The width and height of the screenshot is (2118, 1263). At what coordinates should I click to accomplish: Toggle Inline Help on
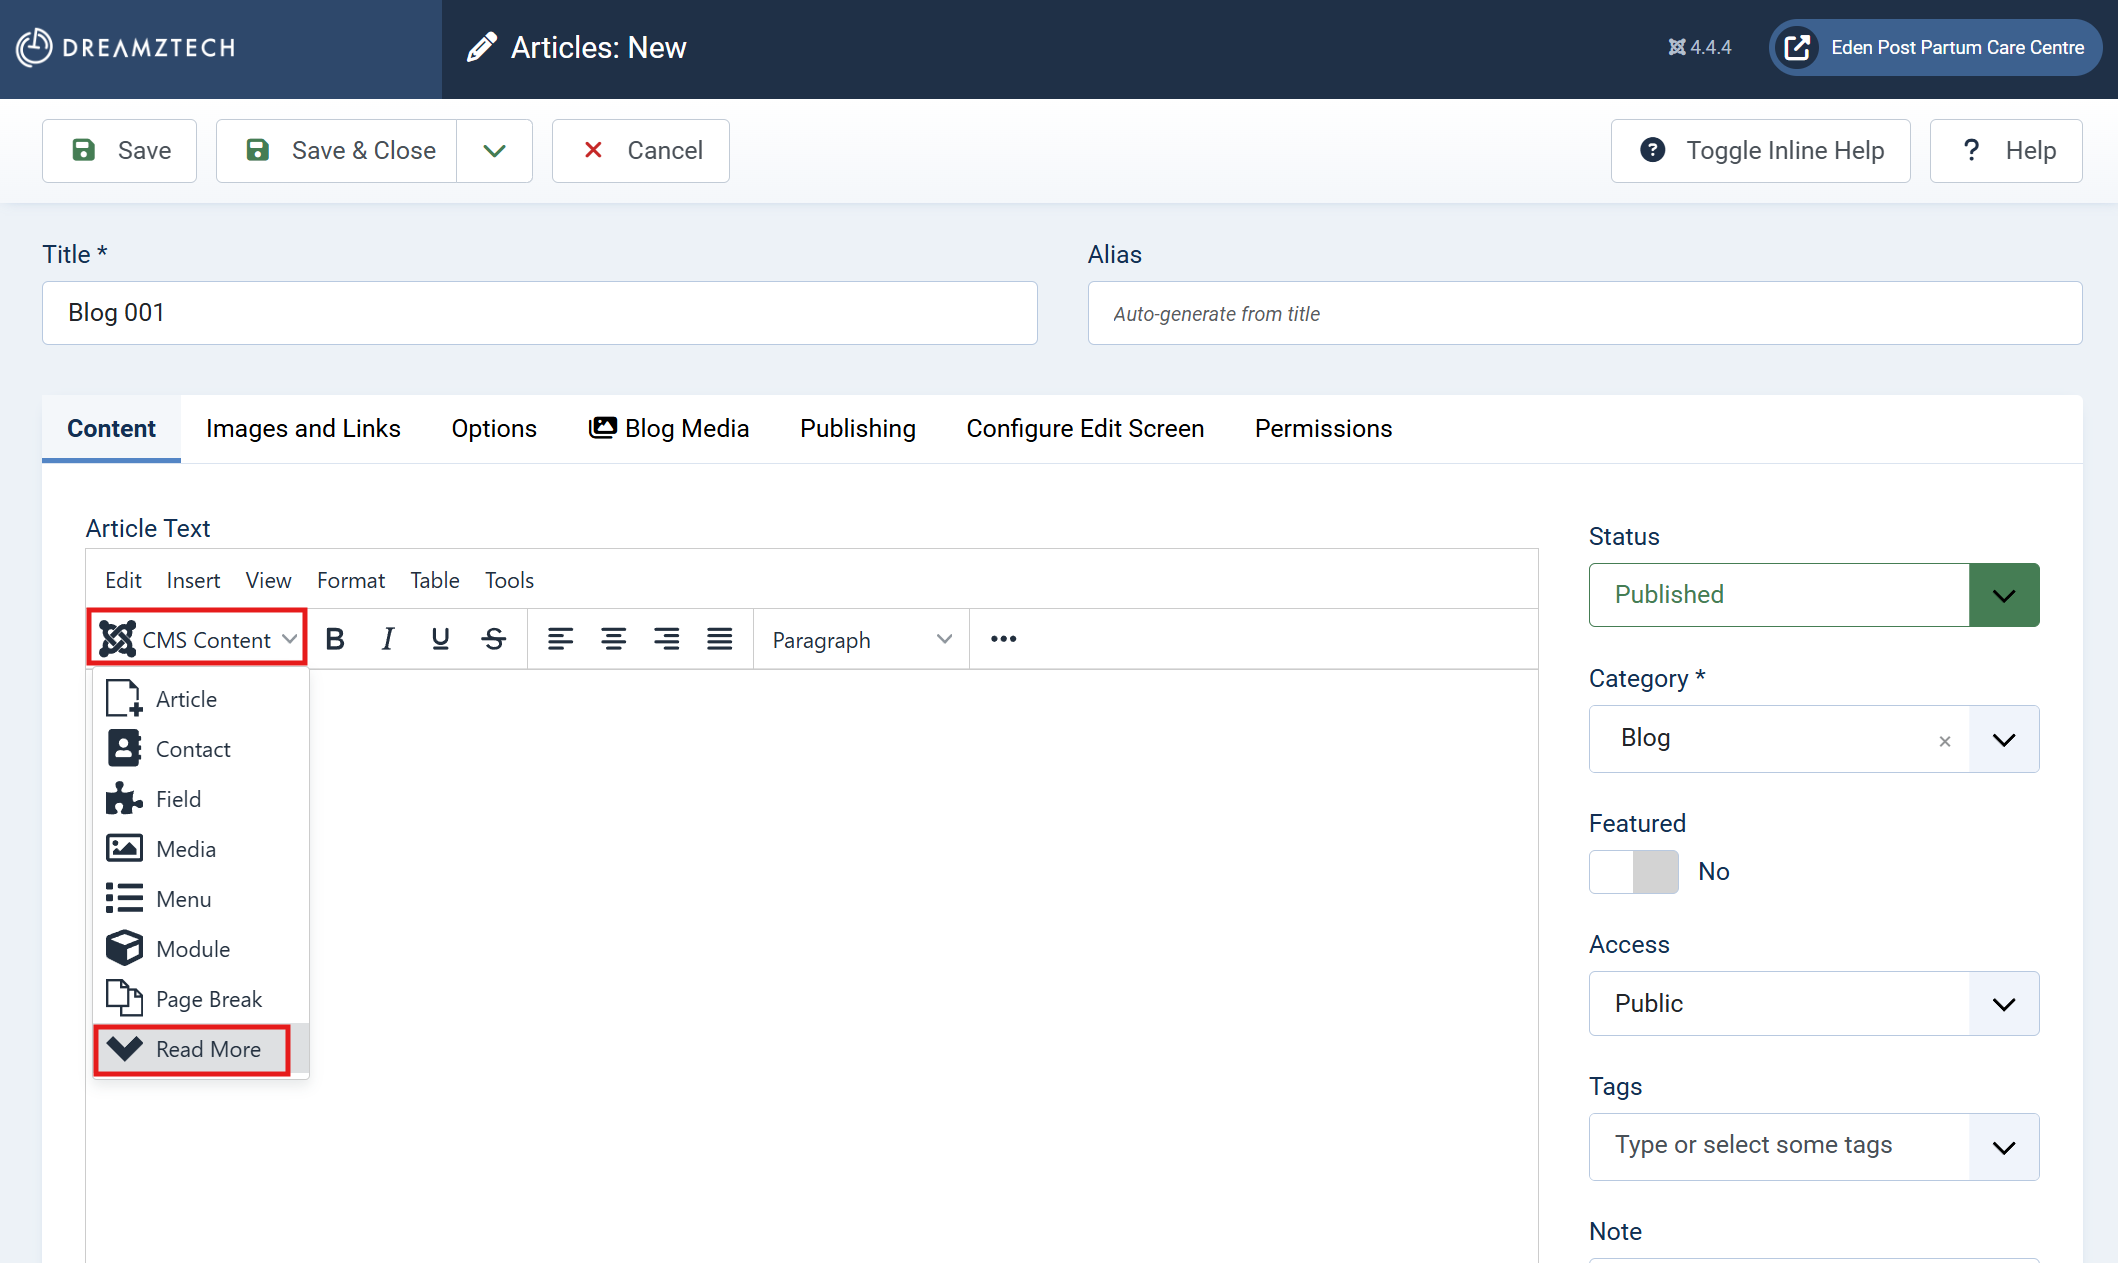1761,151
